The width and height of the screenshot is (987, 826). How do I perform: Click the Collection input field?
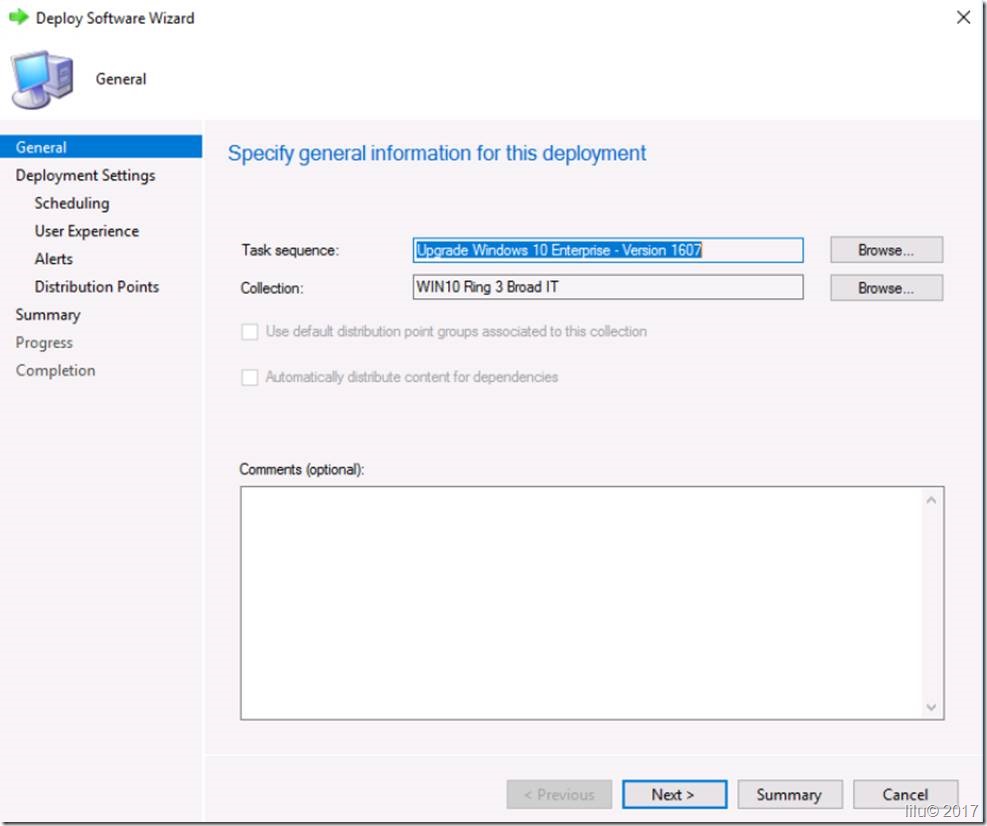point(608,287)
